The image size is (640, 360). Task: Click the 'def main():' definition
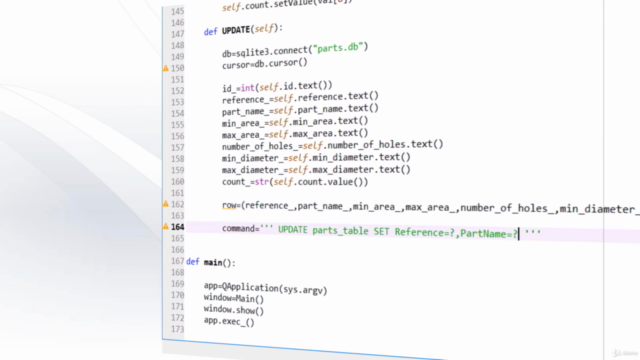[x=211, y=262]
